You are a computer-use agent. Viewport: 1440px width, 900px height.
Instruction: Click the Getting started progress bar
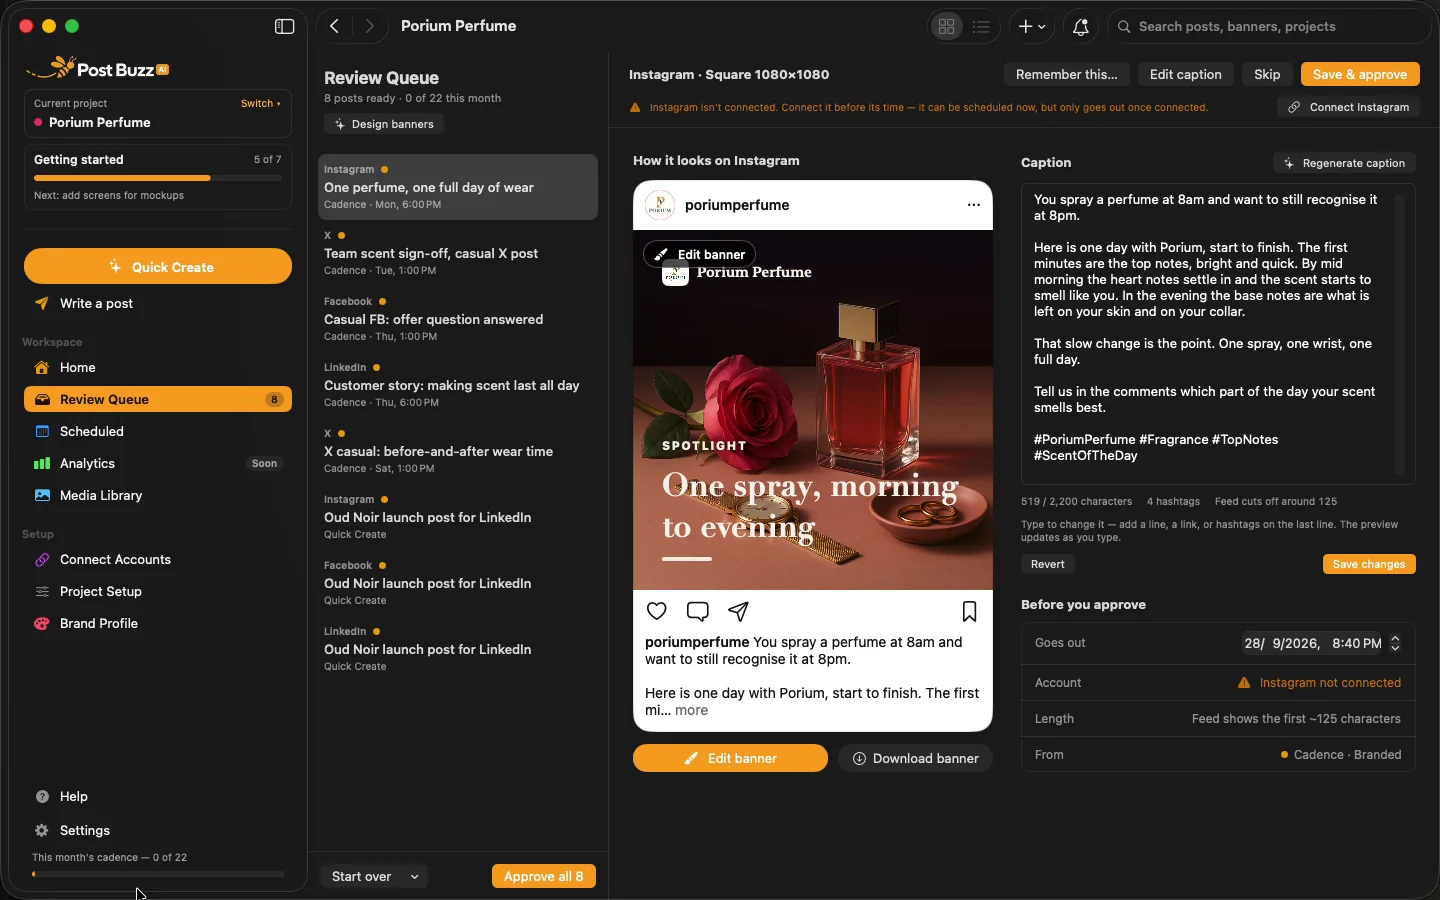tap(158, 178)
